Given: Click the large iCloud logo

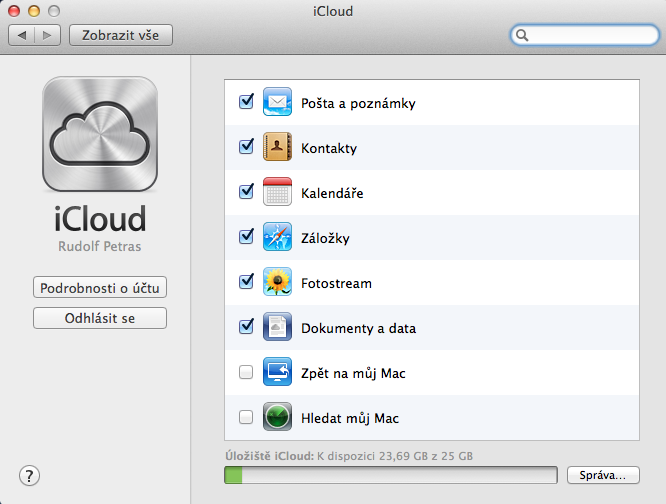Looking at the screenshot, I should pos(99,136).
